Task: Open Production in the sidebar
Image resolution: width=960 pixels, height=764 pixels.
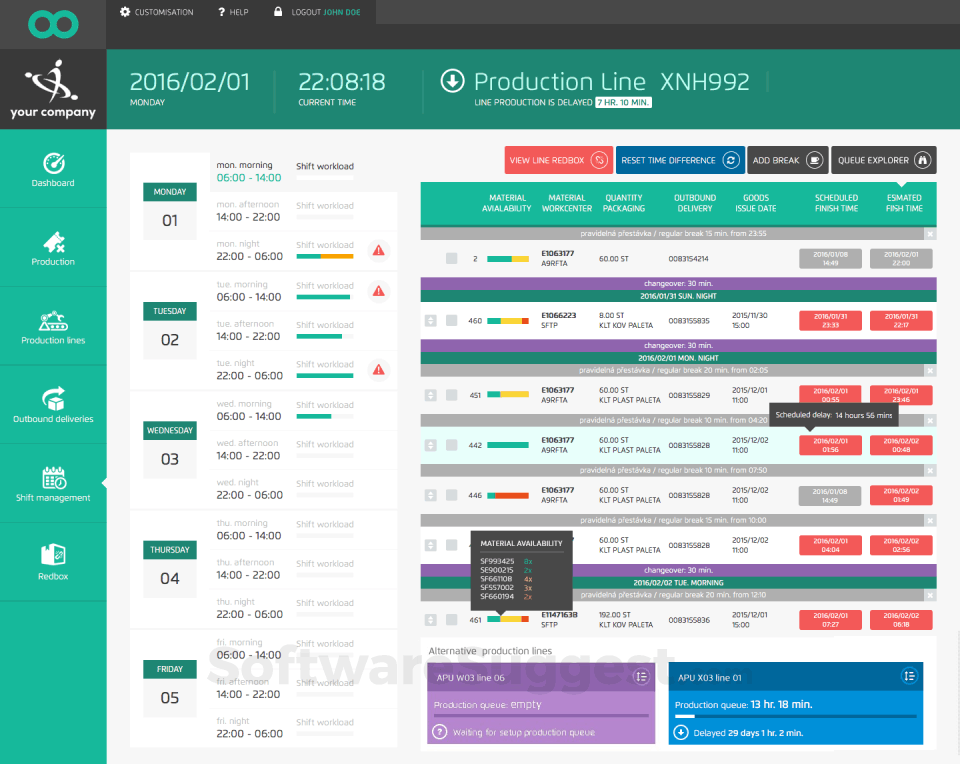Action: click(53, 249)
